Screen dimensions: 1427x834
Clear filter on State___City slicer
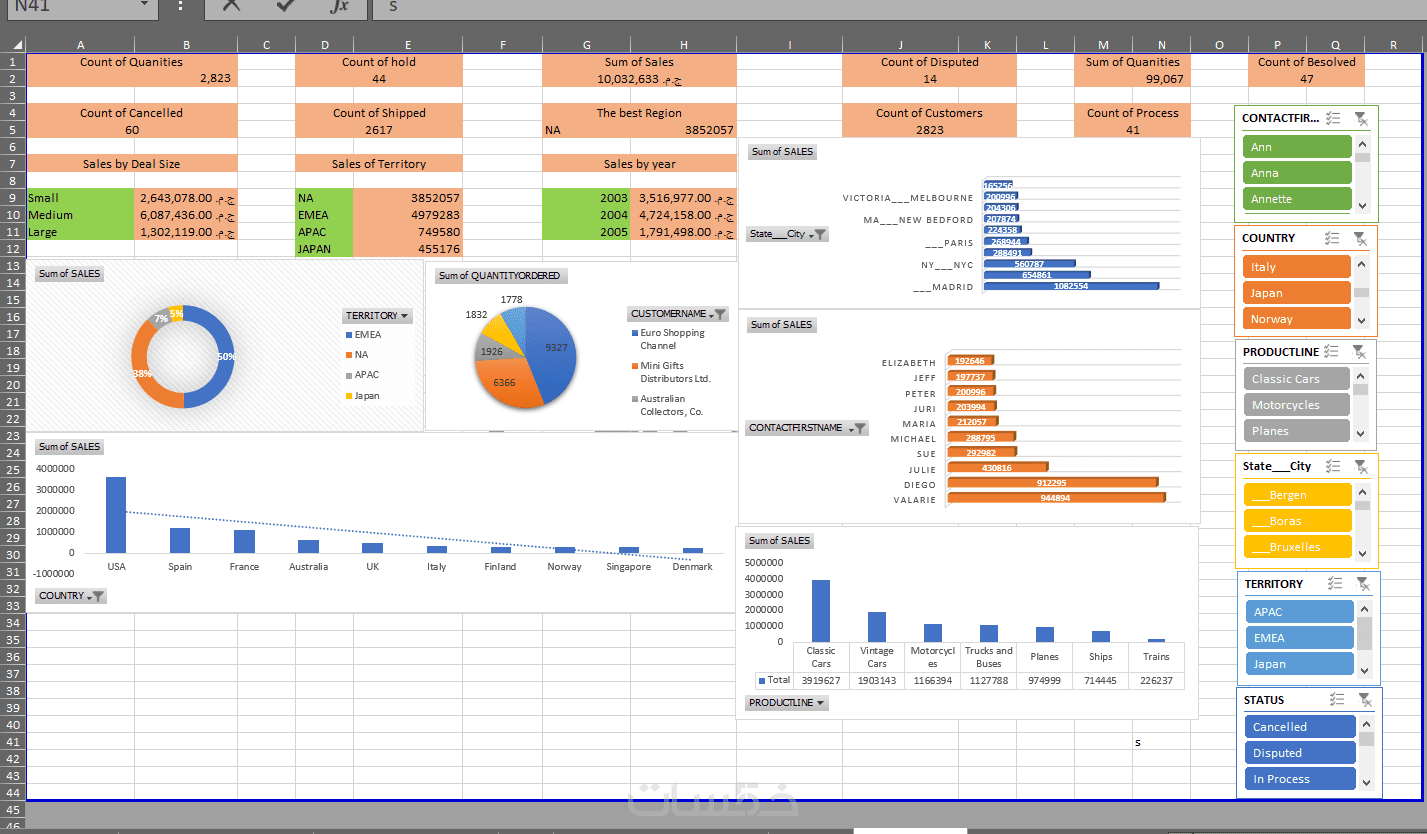point(1360,466)
